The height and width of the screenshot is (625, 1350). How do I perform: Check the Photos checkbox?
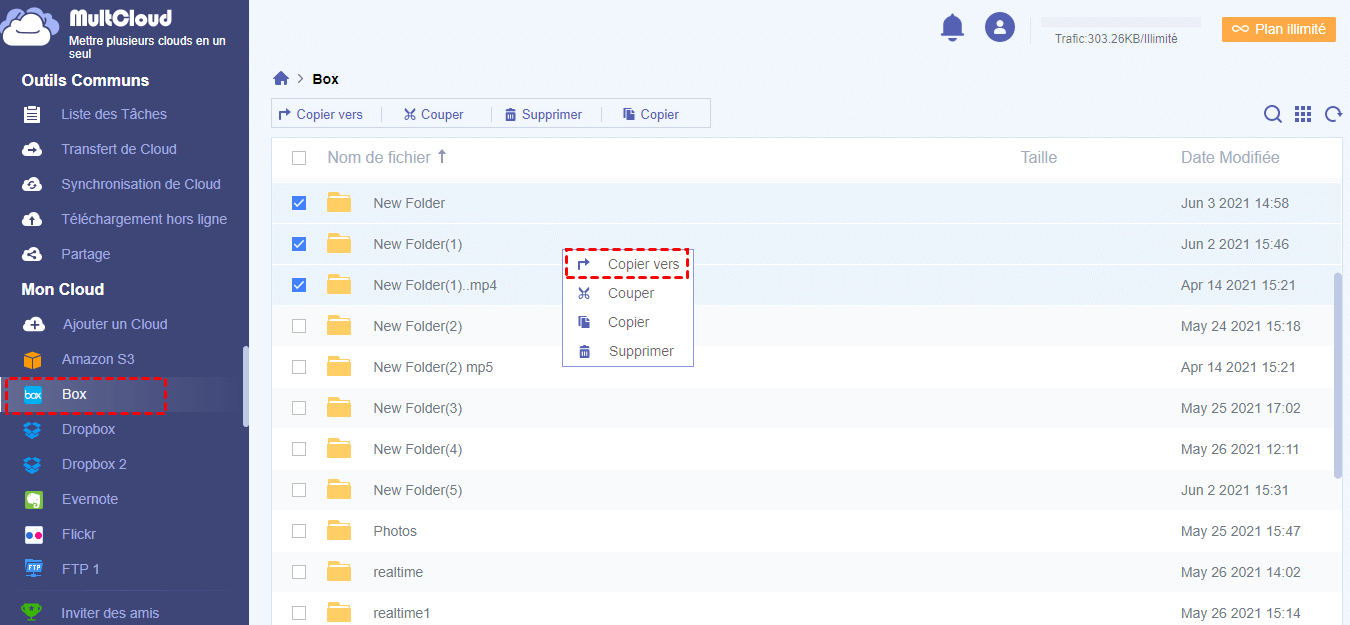299,531
